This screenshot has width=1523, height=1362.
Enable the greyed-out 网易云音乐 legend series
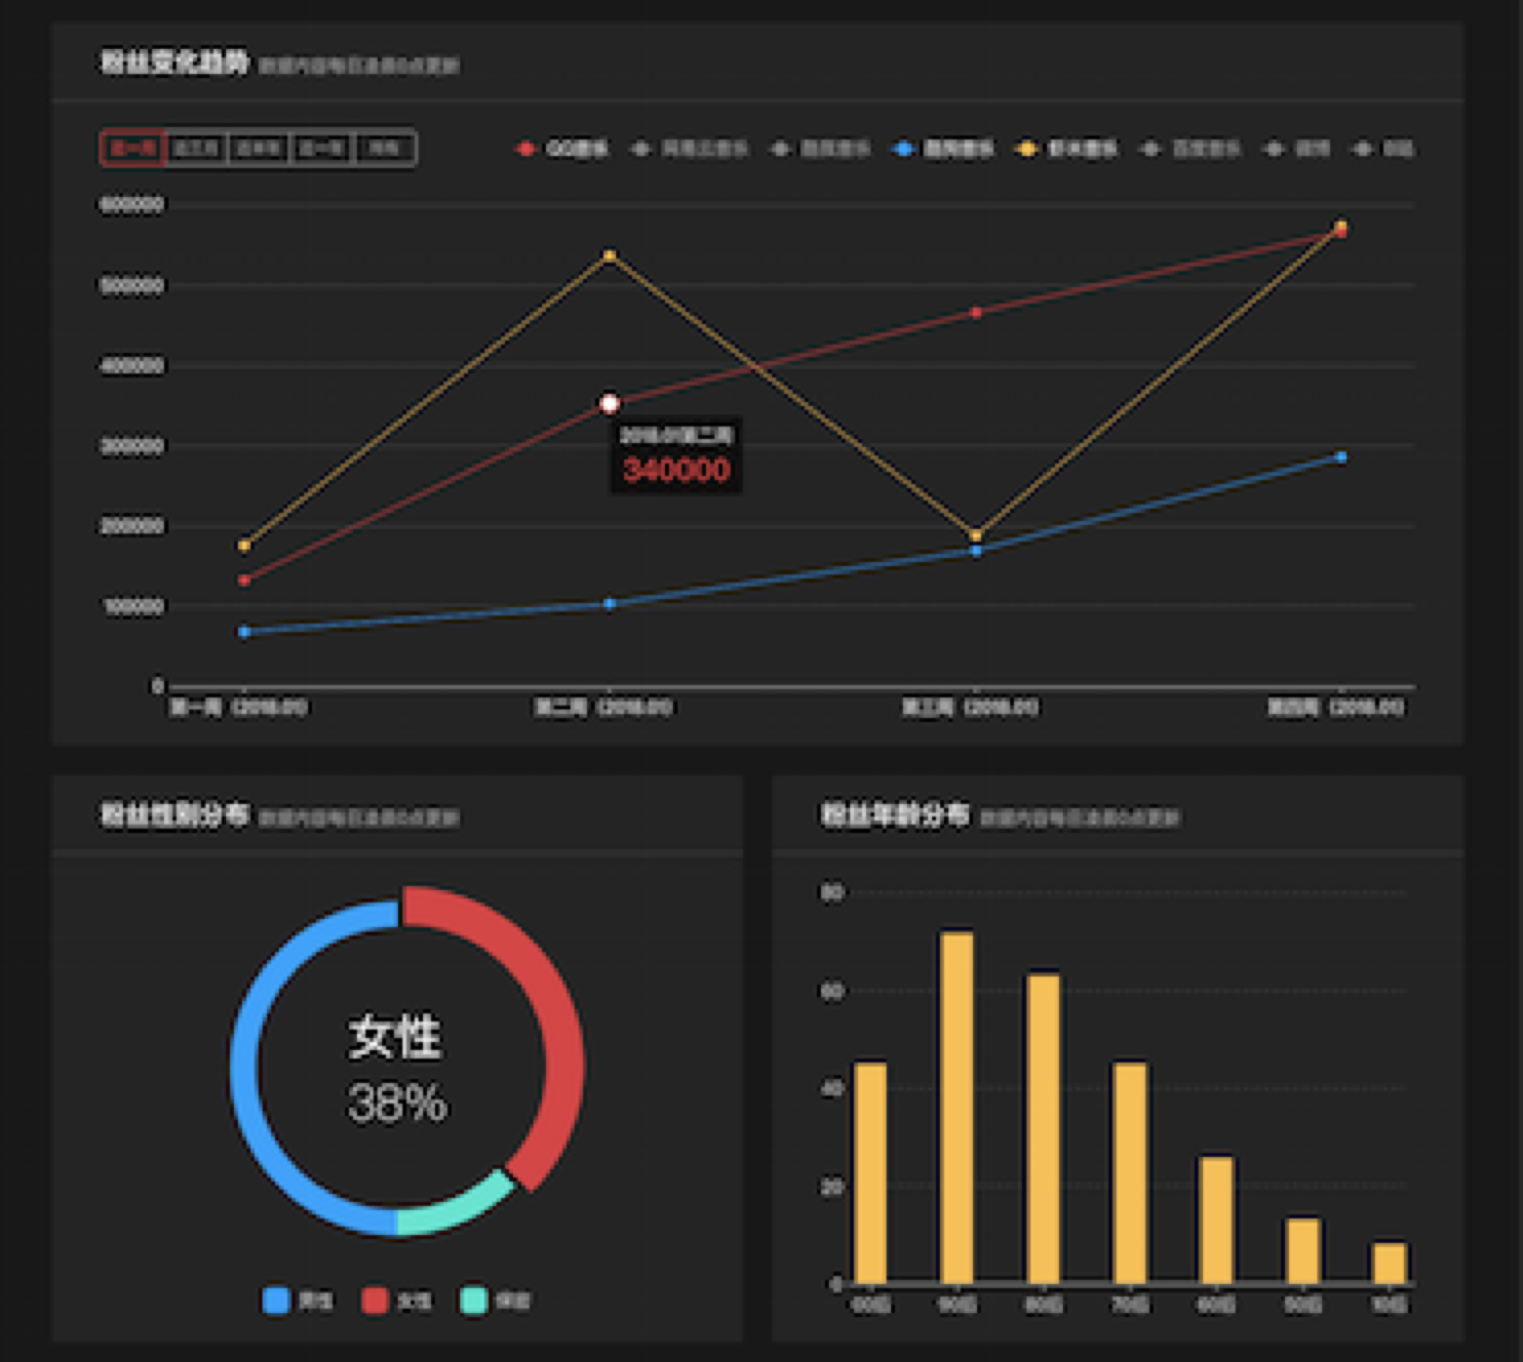689,149
